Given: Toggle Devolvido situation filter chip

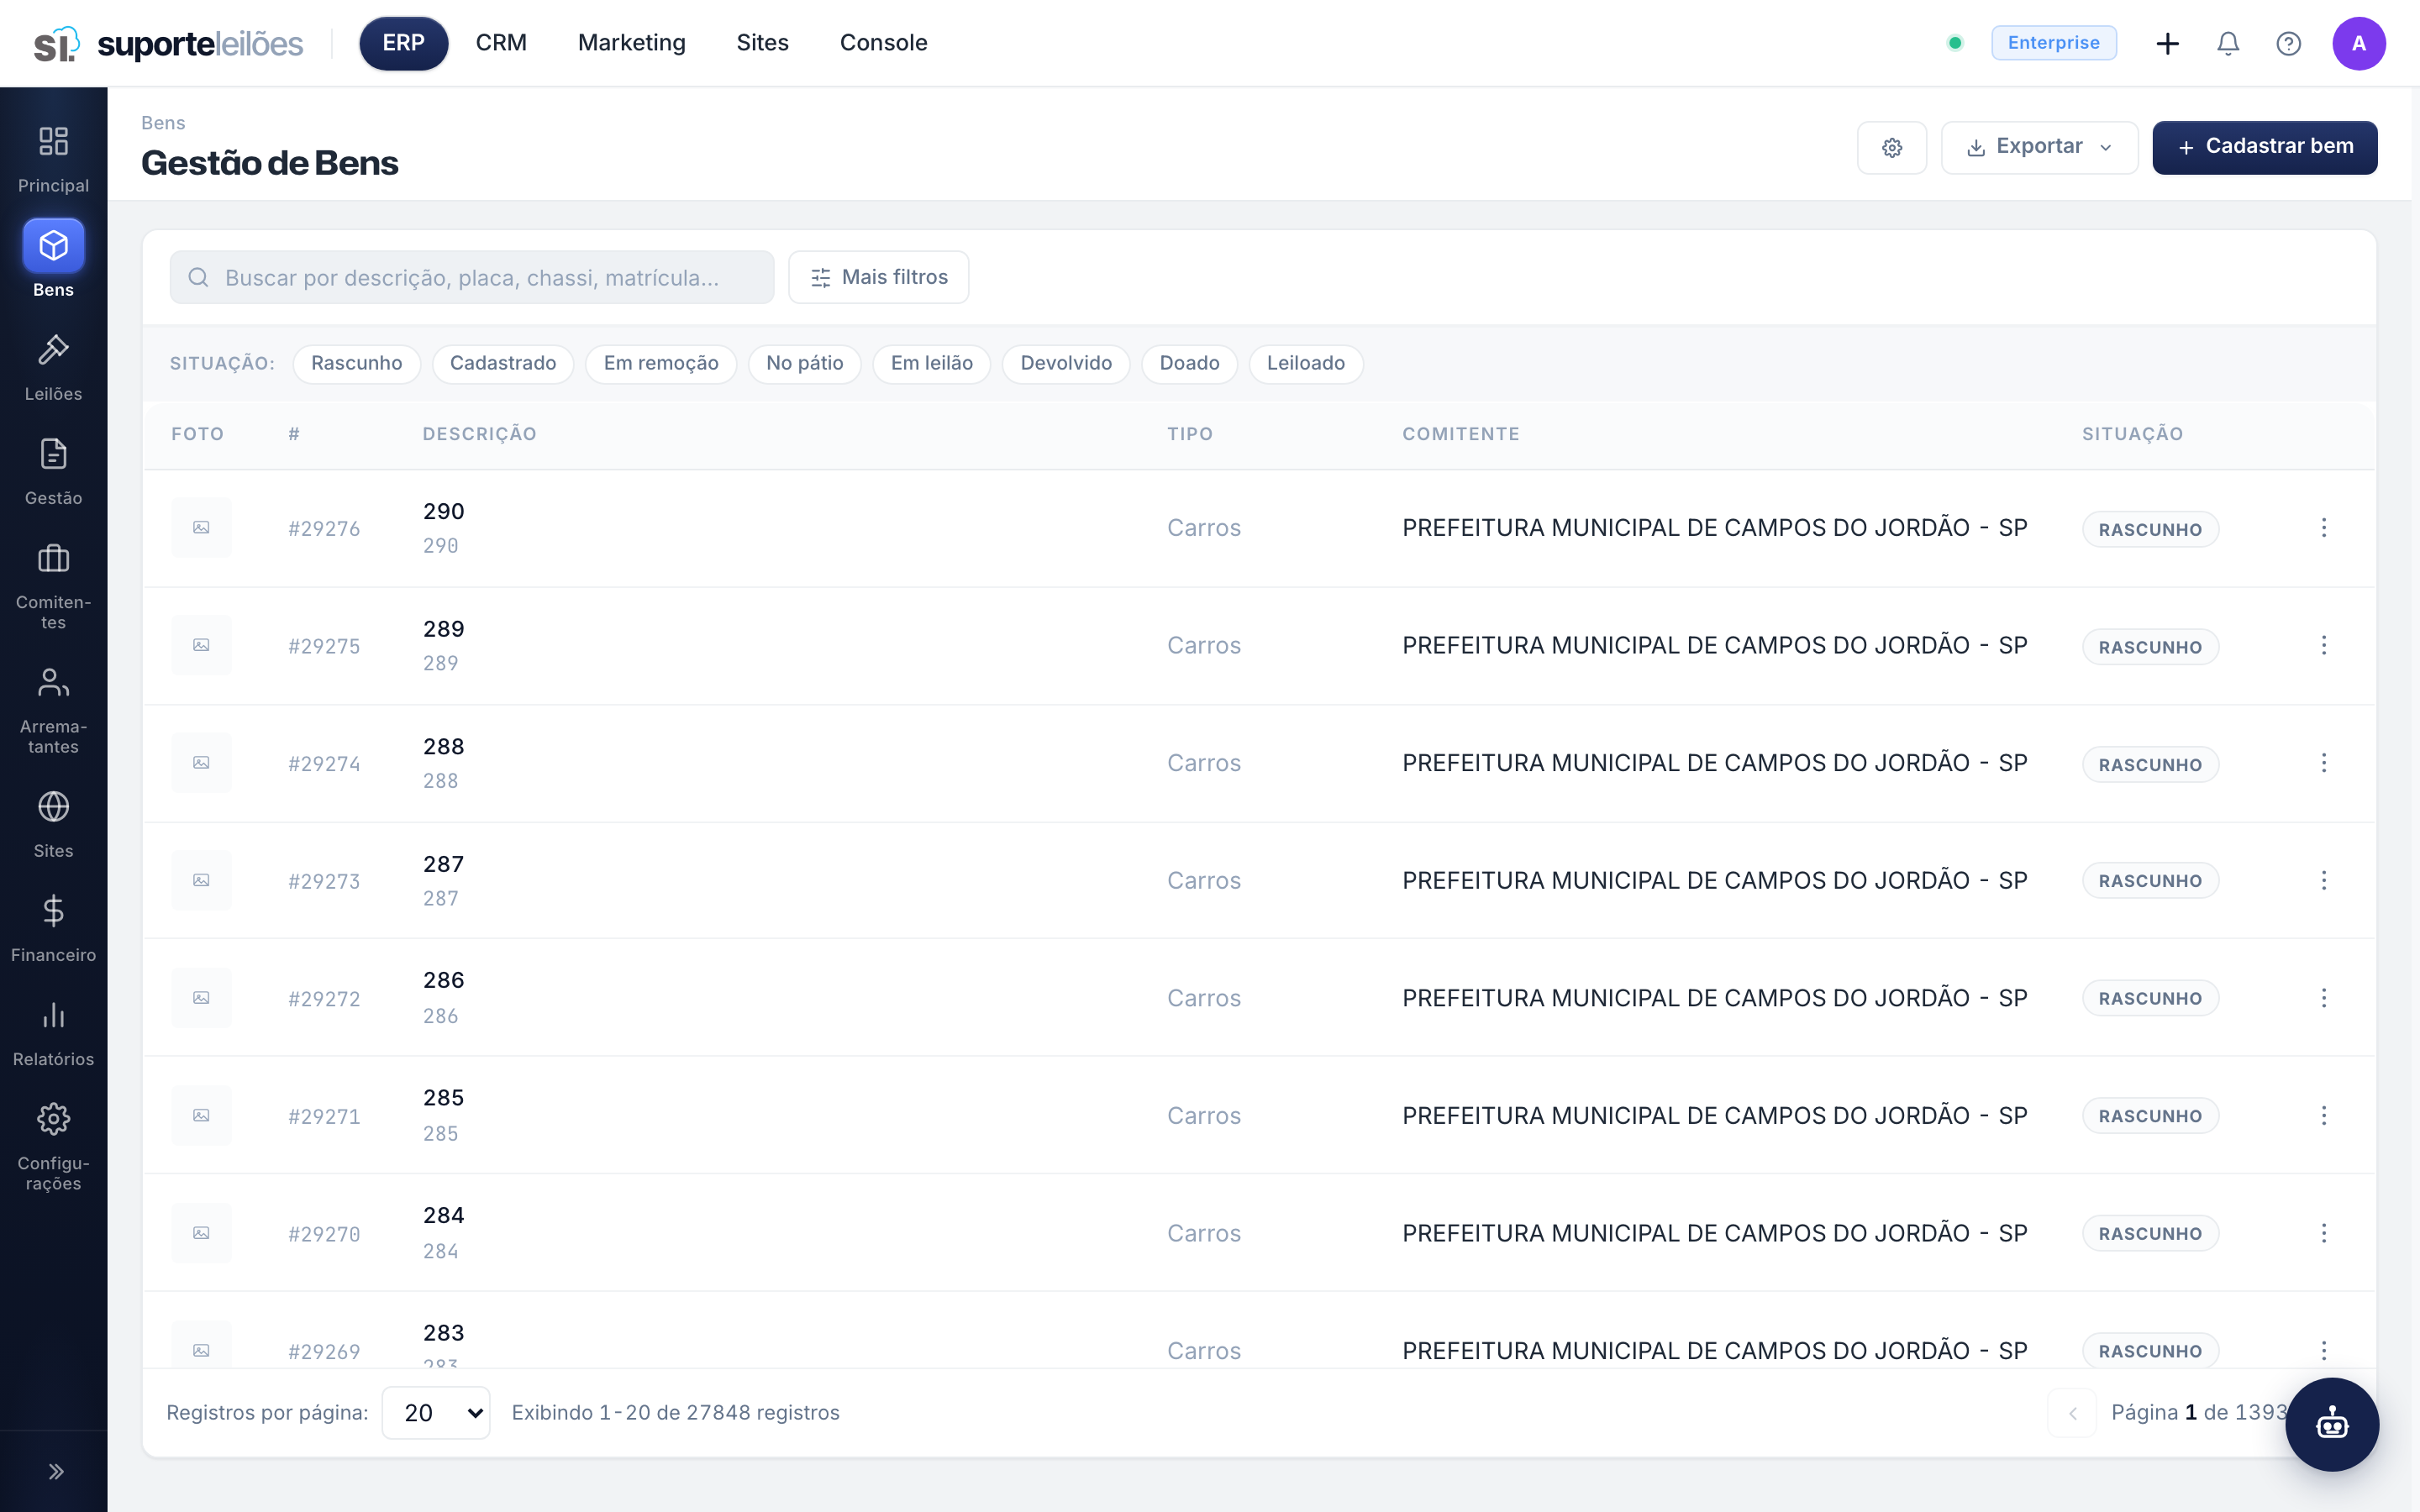Looking at the screenshot, I should [1065, 363].
